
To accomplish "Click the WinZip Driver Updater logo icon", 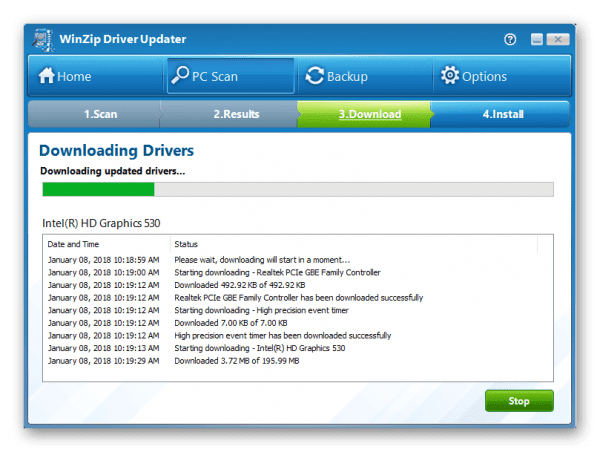I will (x=43, y=39).
